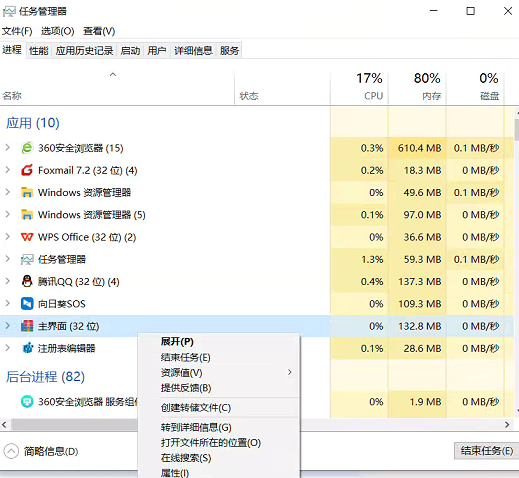
Task: Click the 后台进程 (82) group heading
Action: (45, 377)
